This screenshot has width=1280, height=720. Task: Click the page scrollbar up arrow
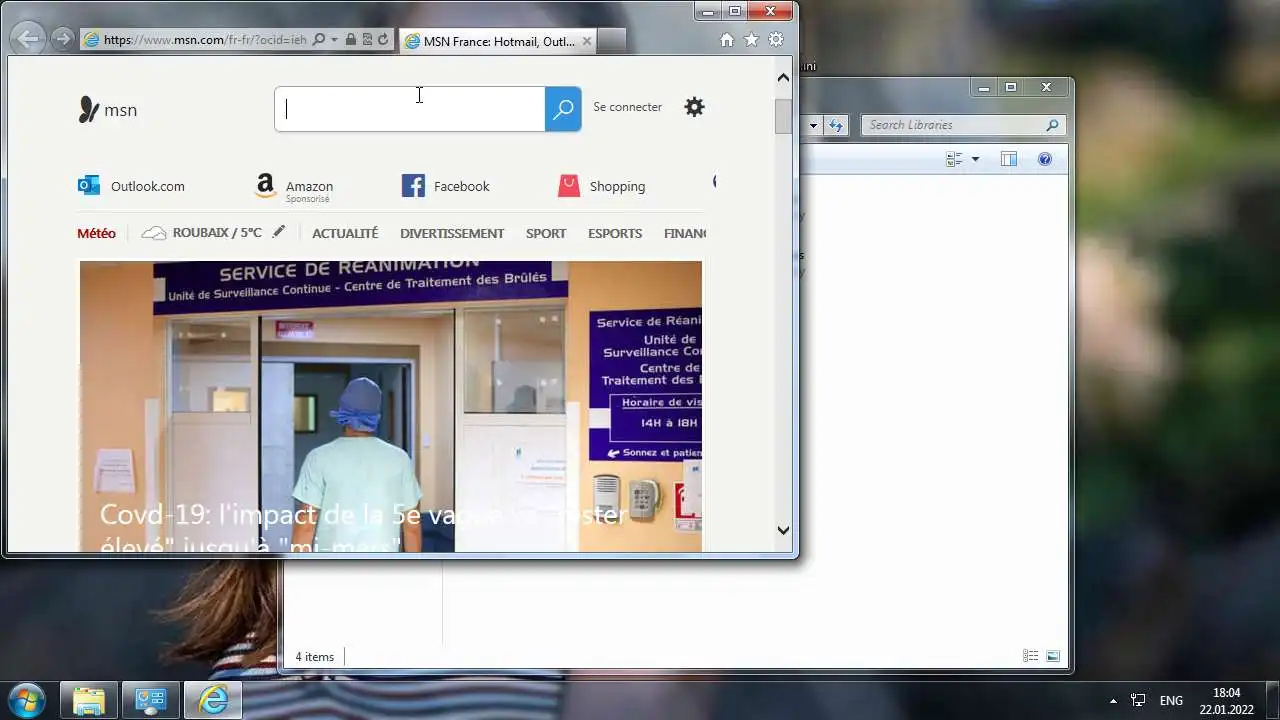783,77
